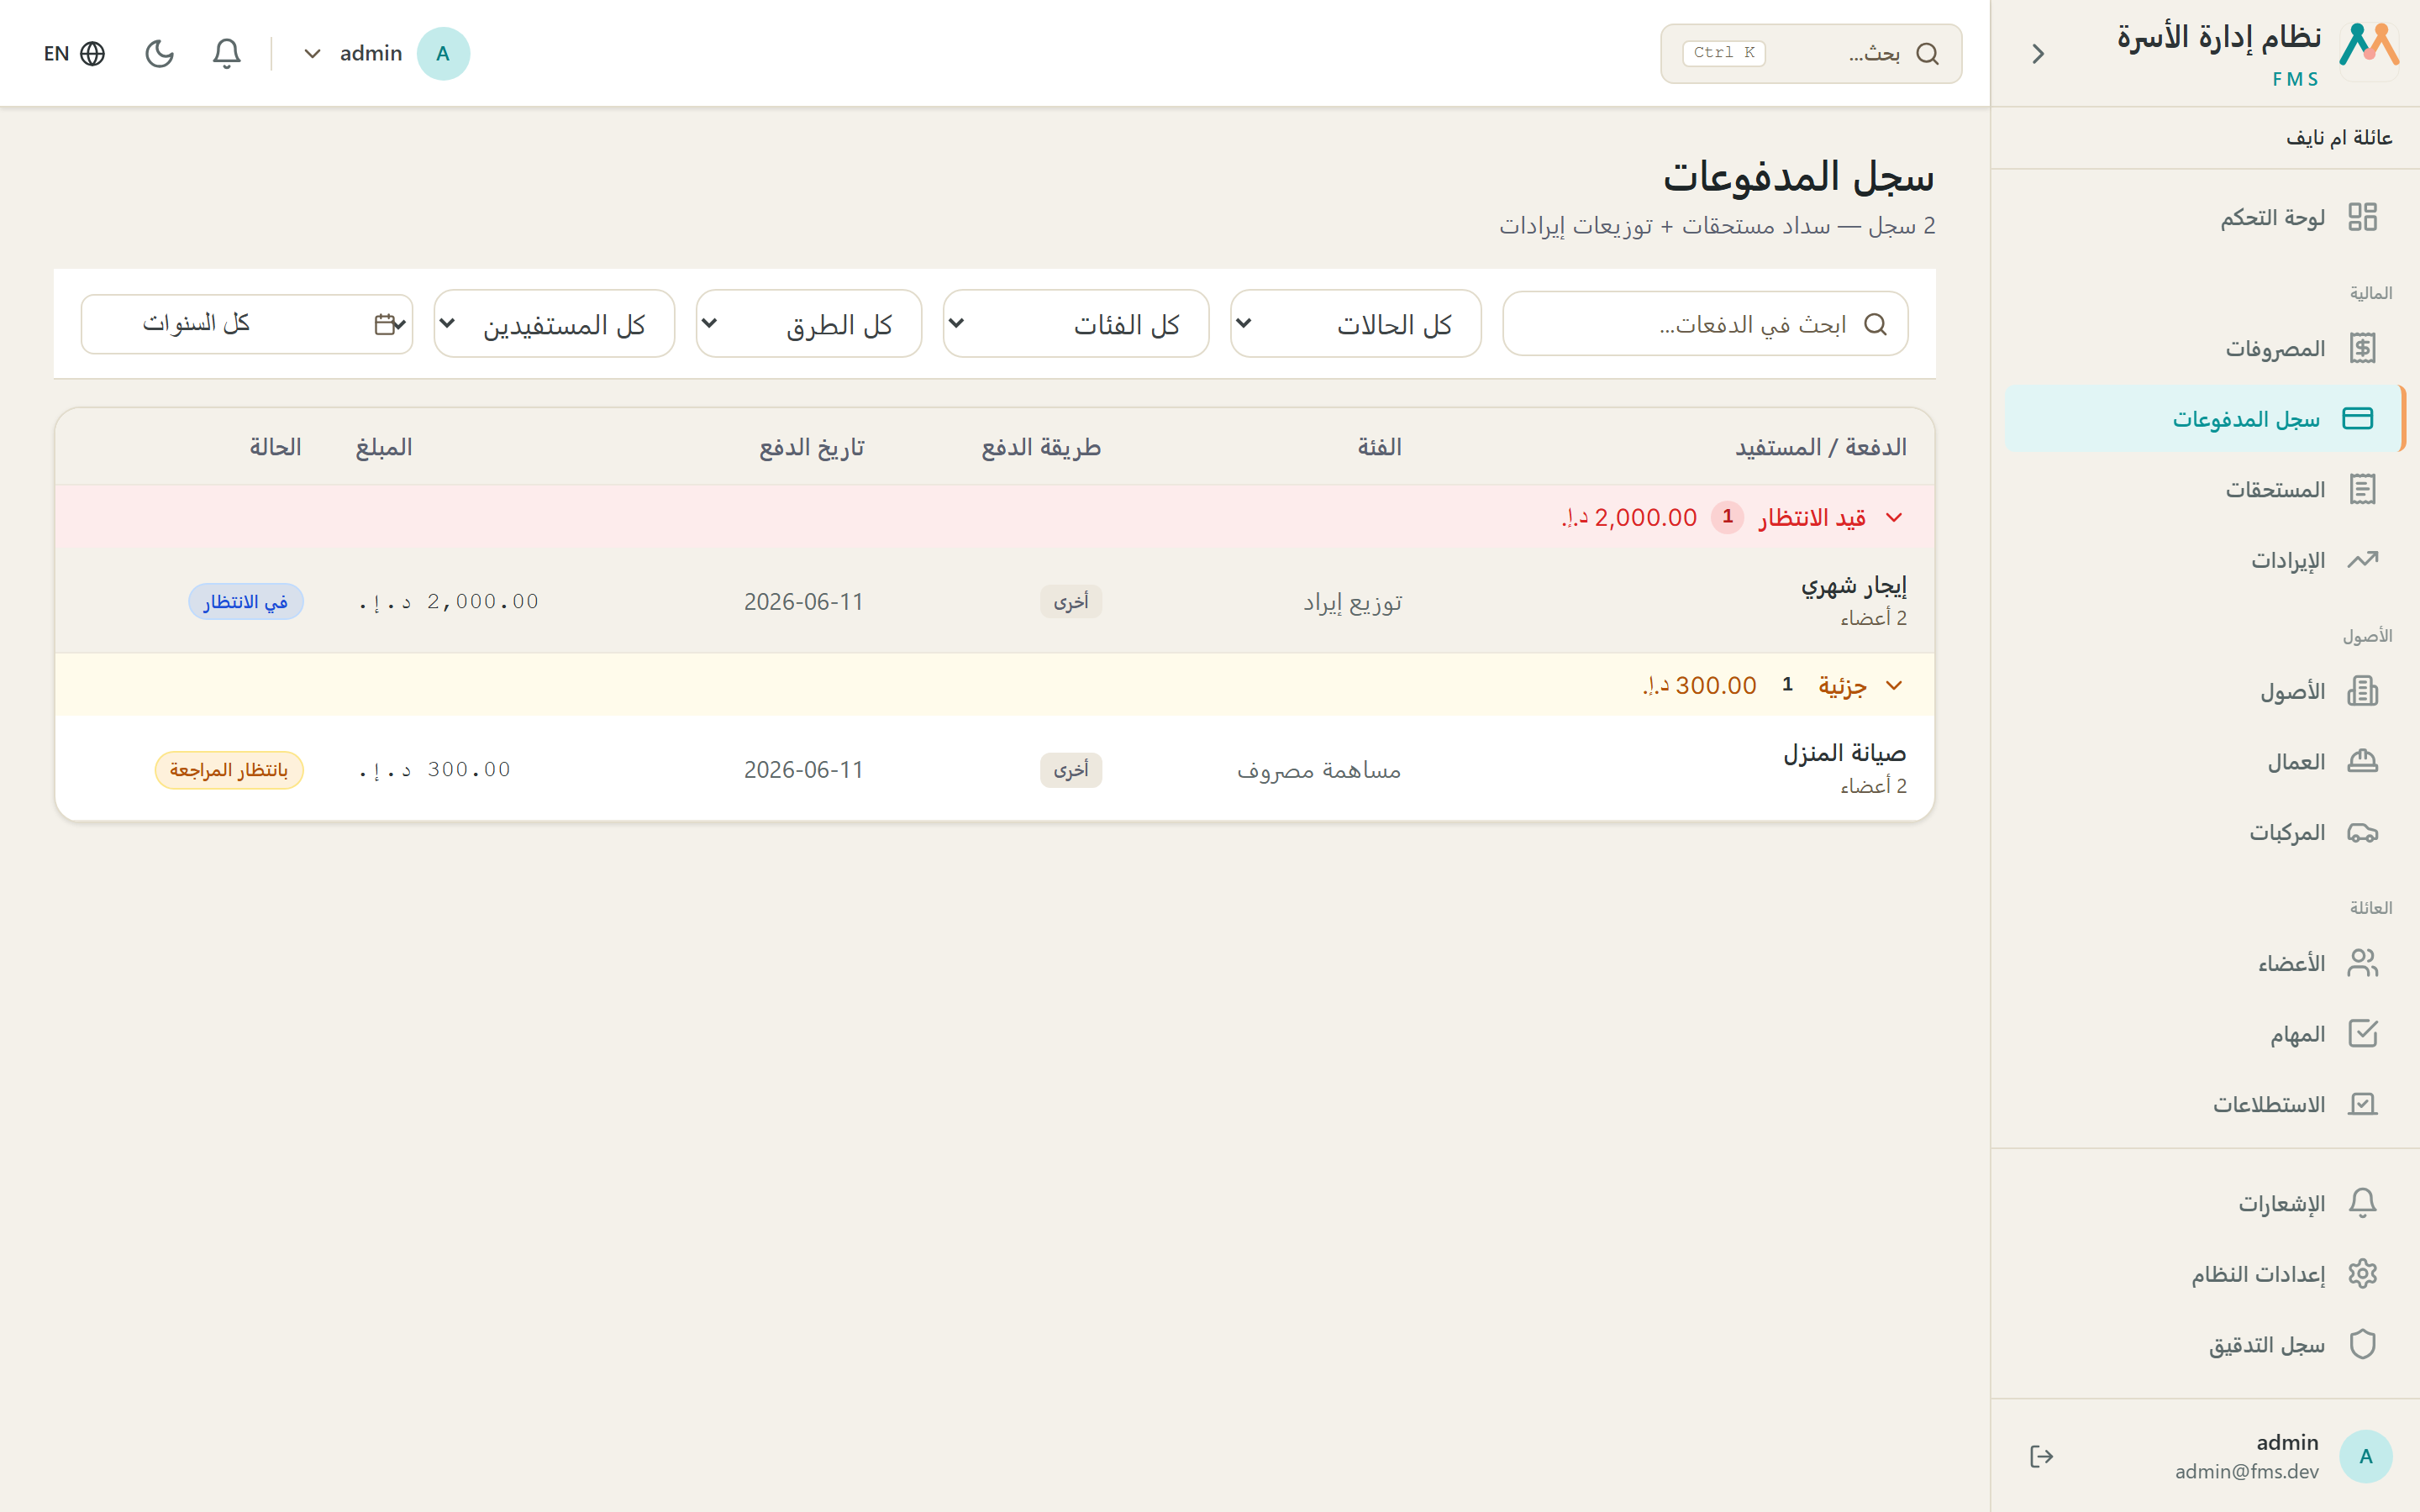Click the magnifier icon in global search
This screenshot has width=2420, height=1512.
tap(1927, 53)
